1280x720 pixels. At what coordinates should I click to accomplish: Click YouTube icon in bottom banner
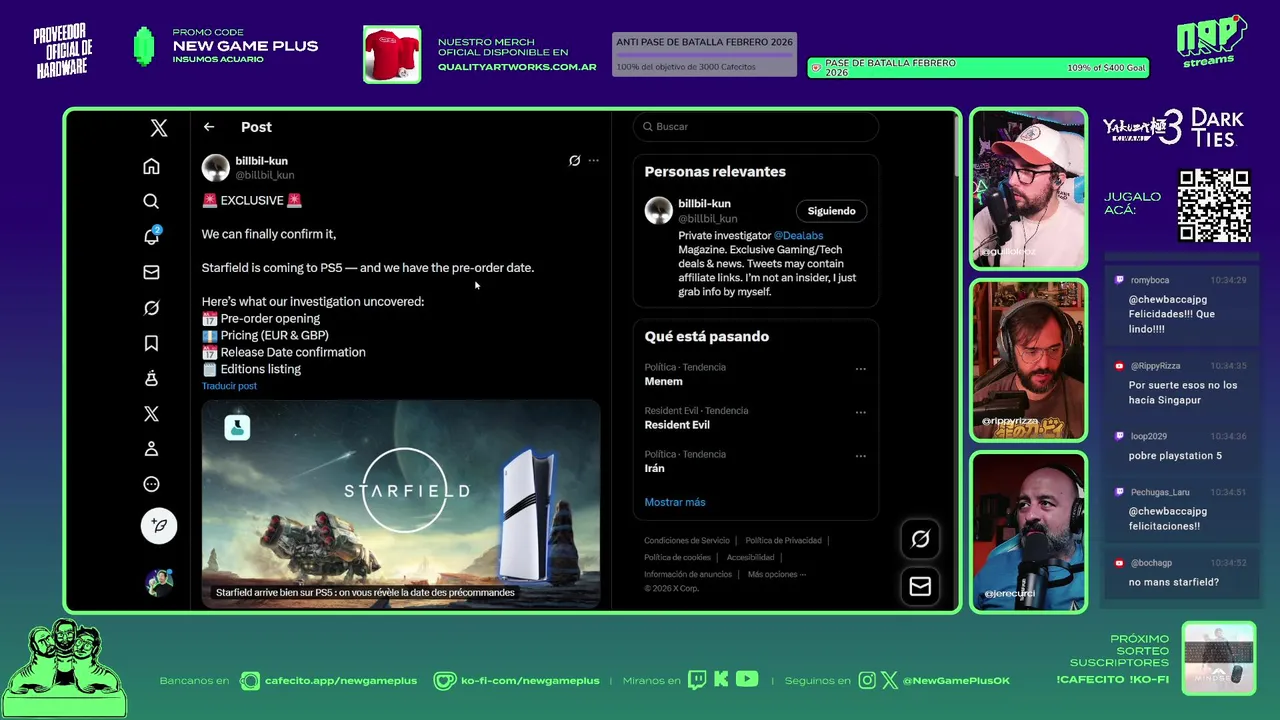[x=747, y=680]
